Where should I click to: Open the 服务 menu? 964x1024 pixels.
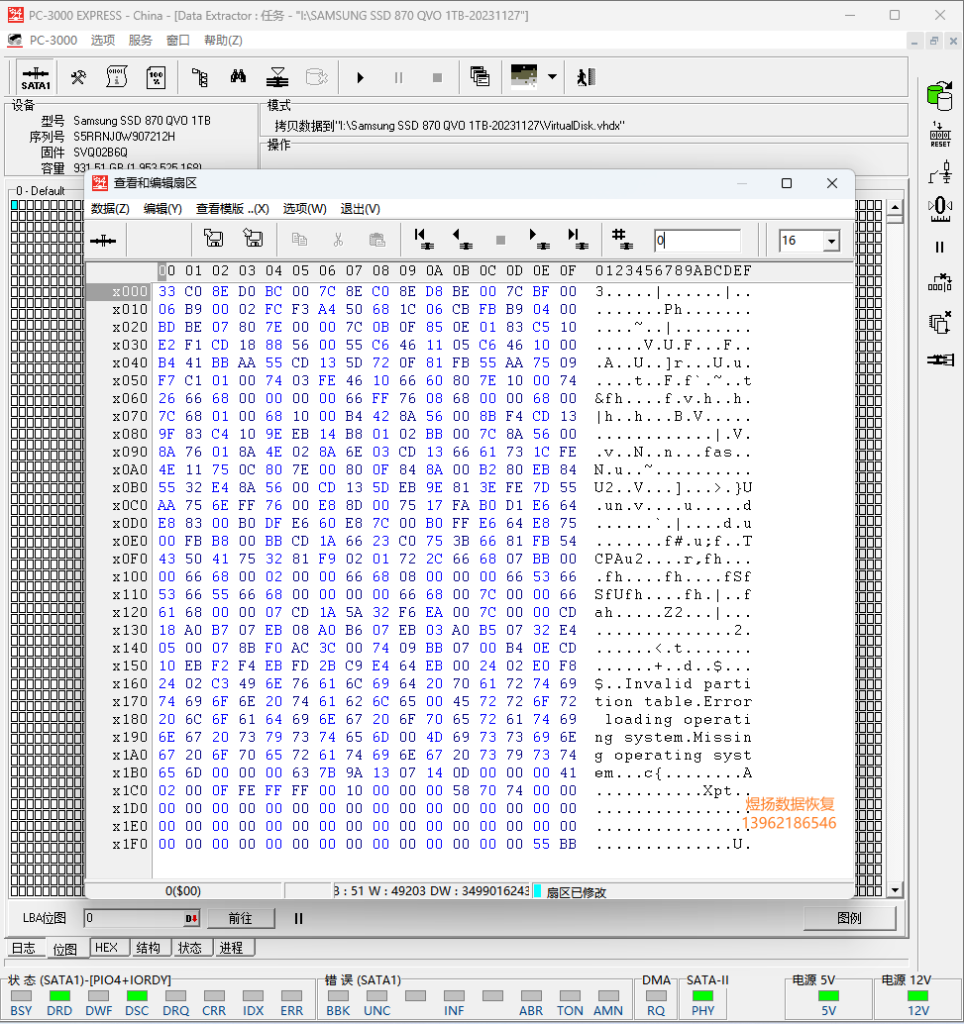pos(140,40)
